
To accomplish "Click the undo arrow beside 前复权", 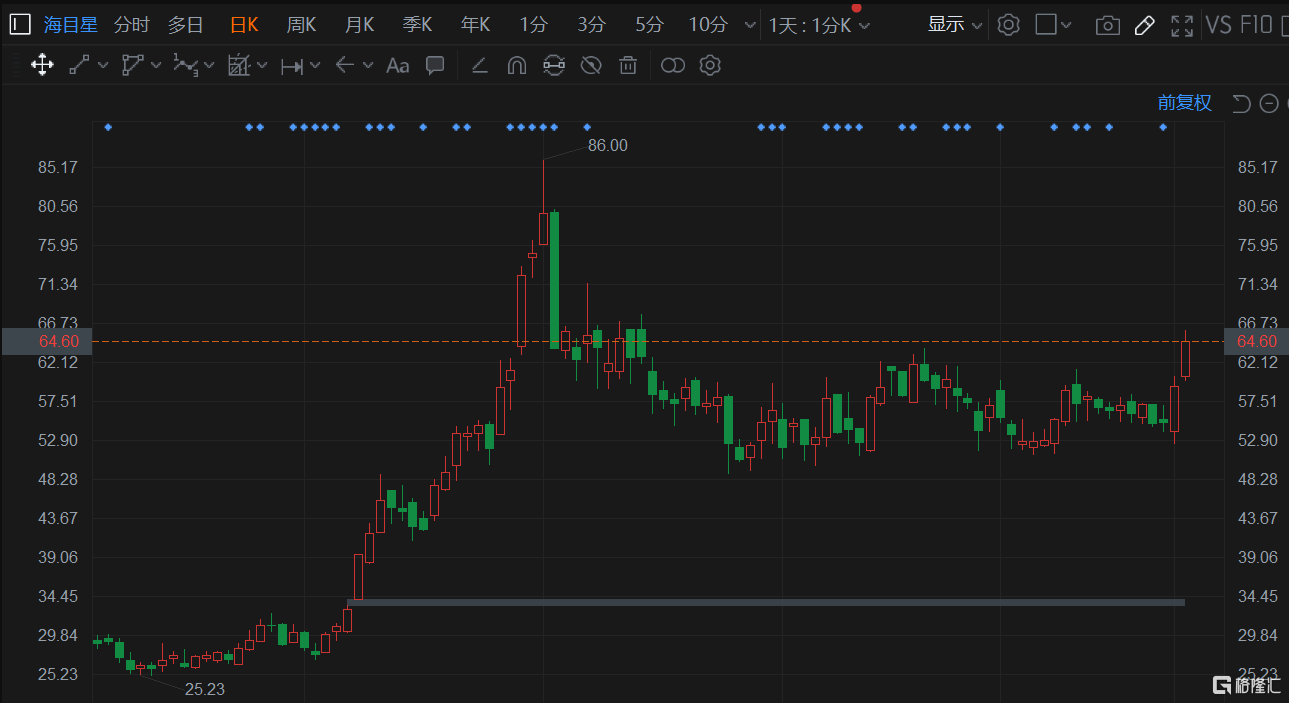I will click(1241, 103).
